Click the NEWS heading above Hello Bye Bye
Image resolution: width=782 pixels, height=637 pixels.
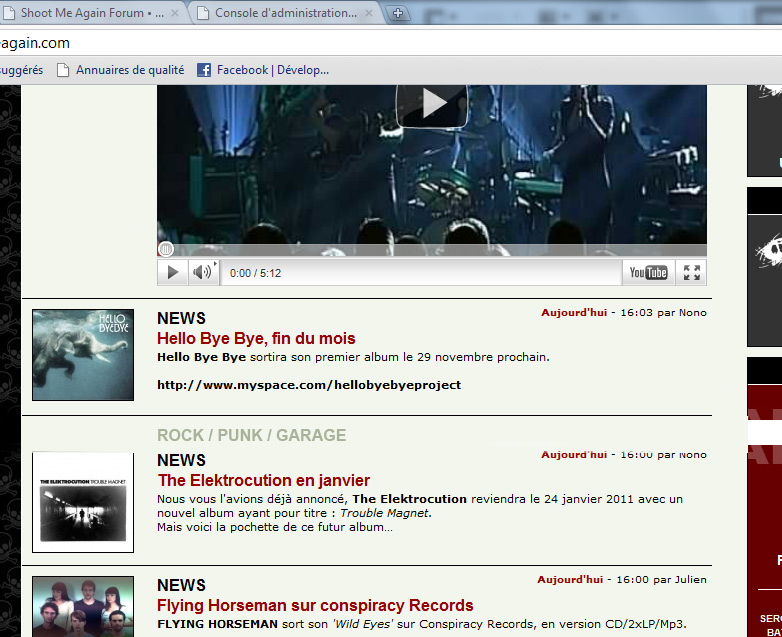(x=182, y=318)
